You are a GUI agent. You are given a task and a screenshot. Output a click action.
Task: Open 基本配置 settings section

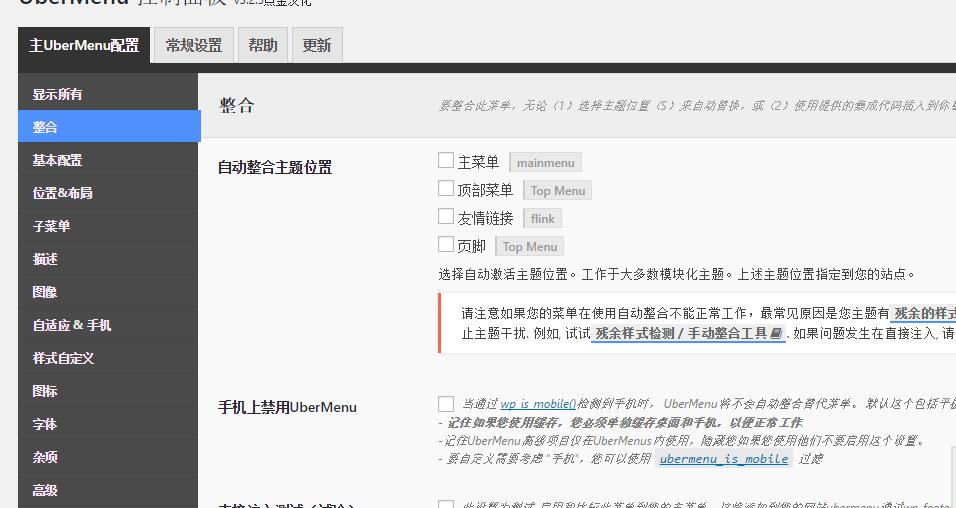pyautogui.click(x=109, y=160)
